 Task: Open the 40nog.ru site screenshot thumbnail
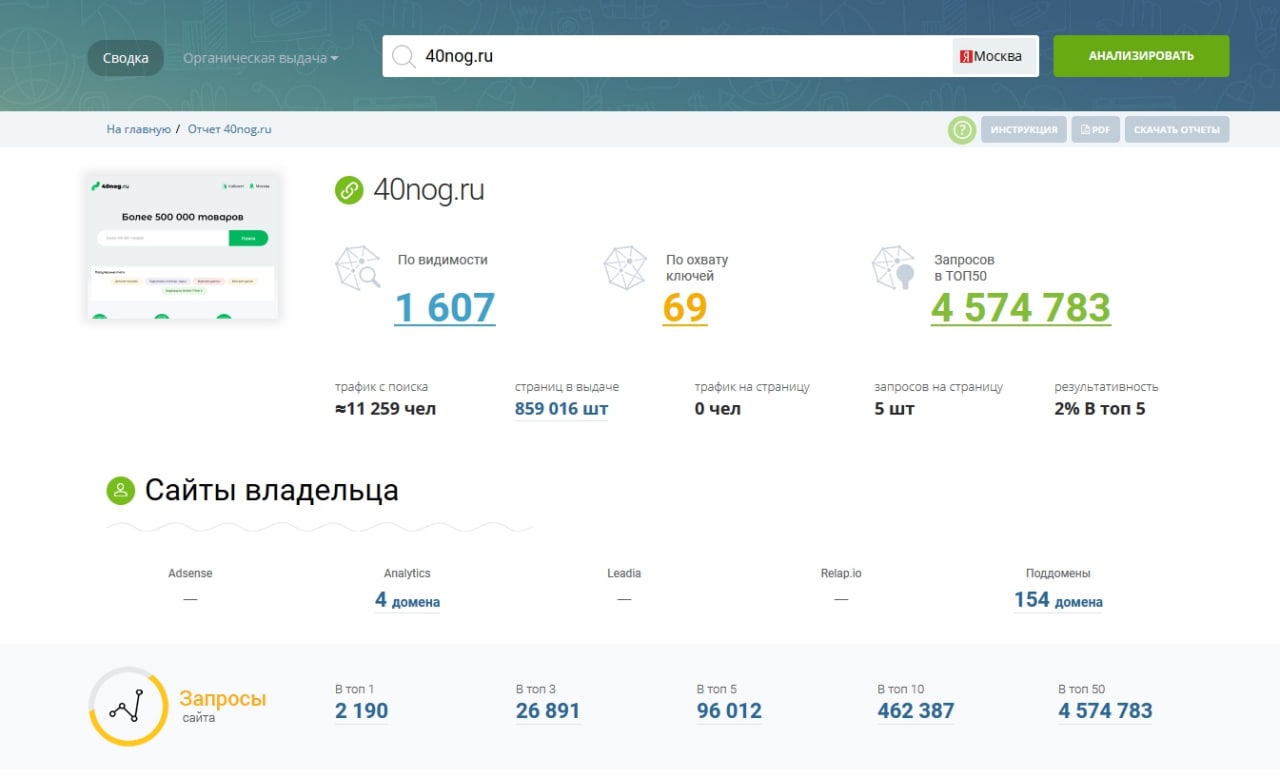tap(183, 246)
